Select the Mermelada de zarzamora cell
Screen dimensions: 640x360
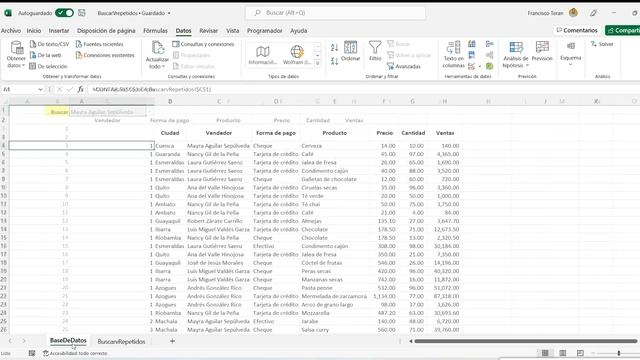334,296
